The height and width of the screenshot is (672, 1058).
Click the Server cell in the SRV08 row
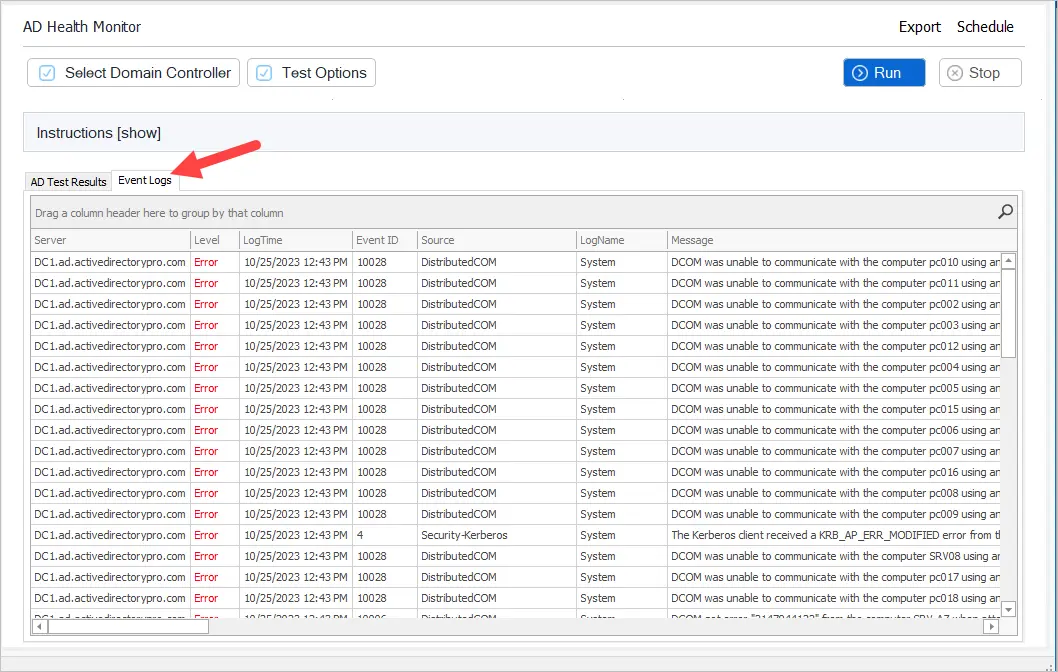(110, 556)
